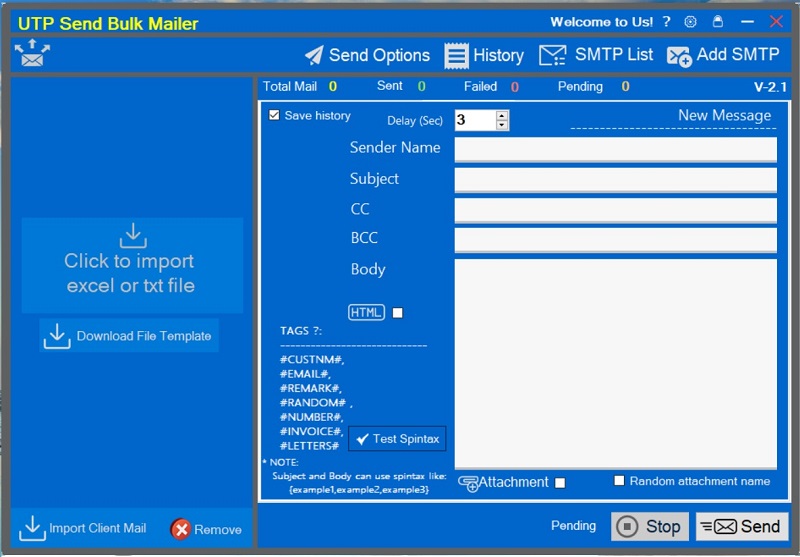Viewport: 800px width, 557px height.
Task: Click Download File Template
Action: (x=129, y=336)
